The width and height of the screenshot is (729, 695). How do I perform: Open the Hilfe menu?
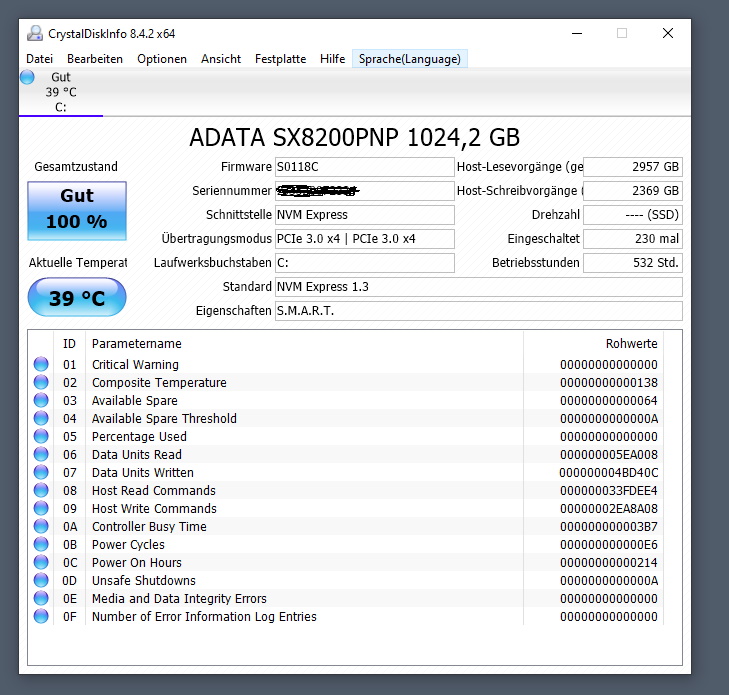coord(332,59)
